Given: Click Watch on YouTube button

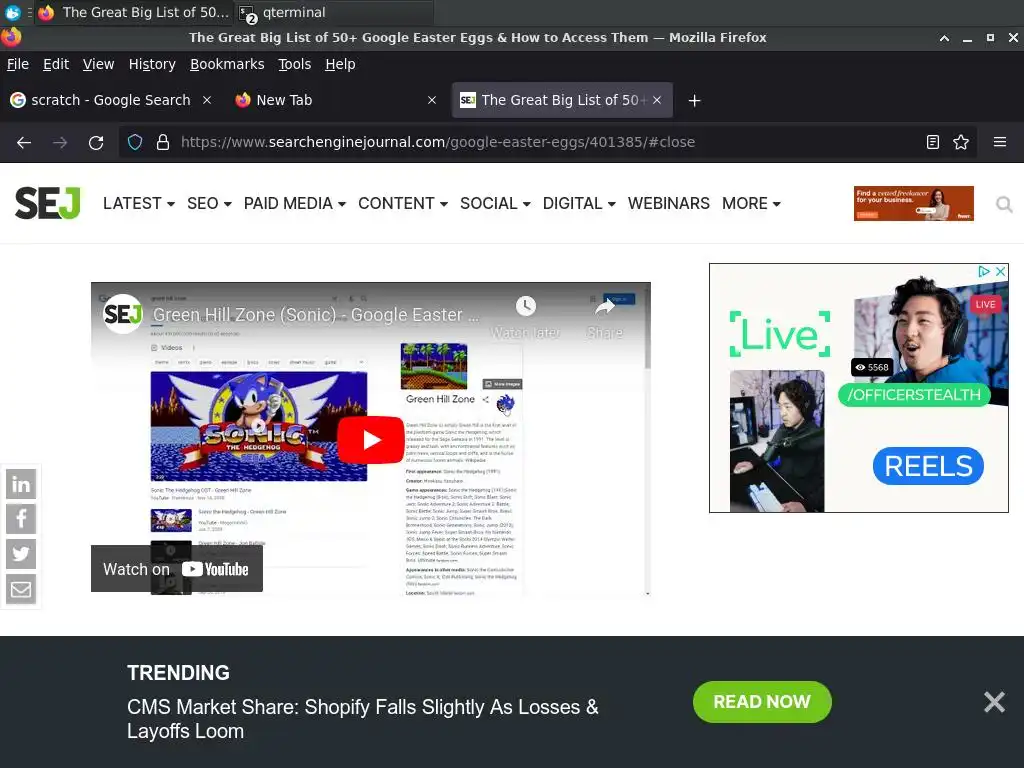Looking at the screenshot, I should [176, 569].
